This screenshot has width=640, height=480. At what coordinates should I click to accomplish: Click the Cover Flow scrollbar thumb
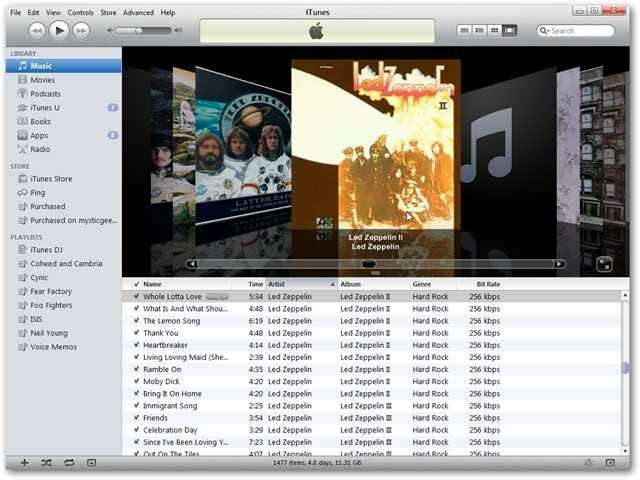coord(369,264)
